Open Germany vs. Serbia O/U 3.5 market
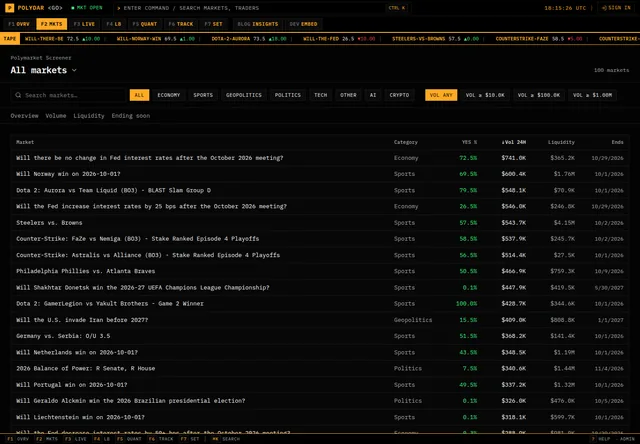This screenshot has width=640, height=444. point(320,336)
